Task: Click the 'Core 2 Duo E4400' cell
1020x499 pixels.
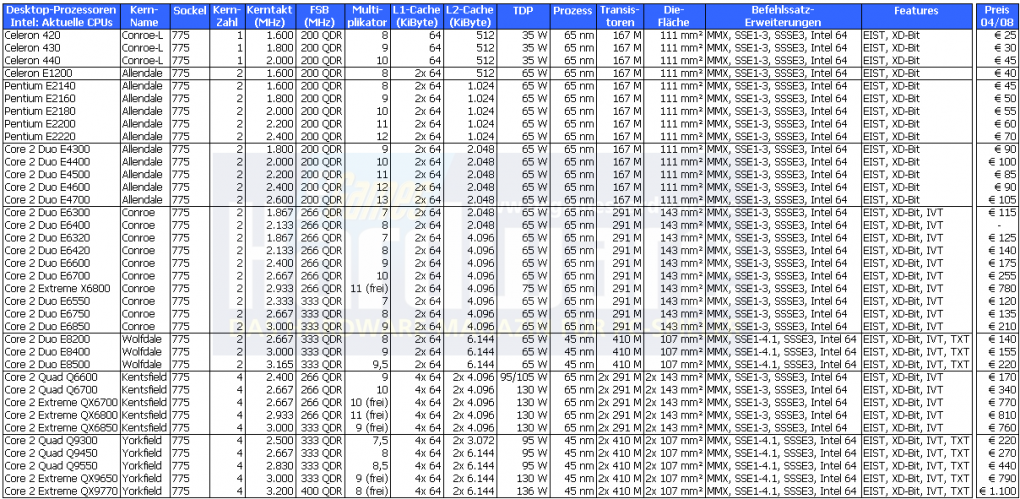Action: click(62, 161)
